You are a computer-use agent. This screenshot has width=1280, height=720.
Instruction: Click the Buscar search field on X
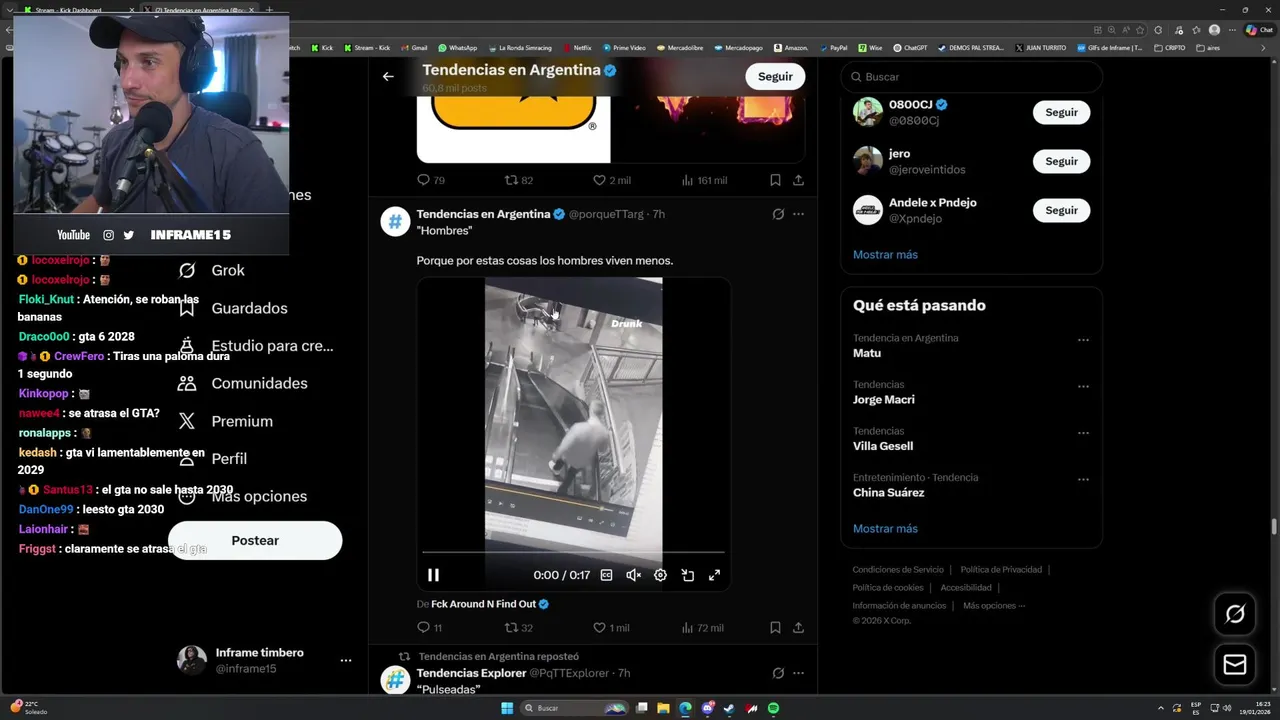coord(971,77)
